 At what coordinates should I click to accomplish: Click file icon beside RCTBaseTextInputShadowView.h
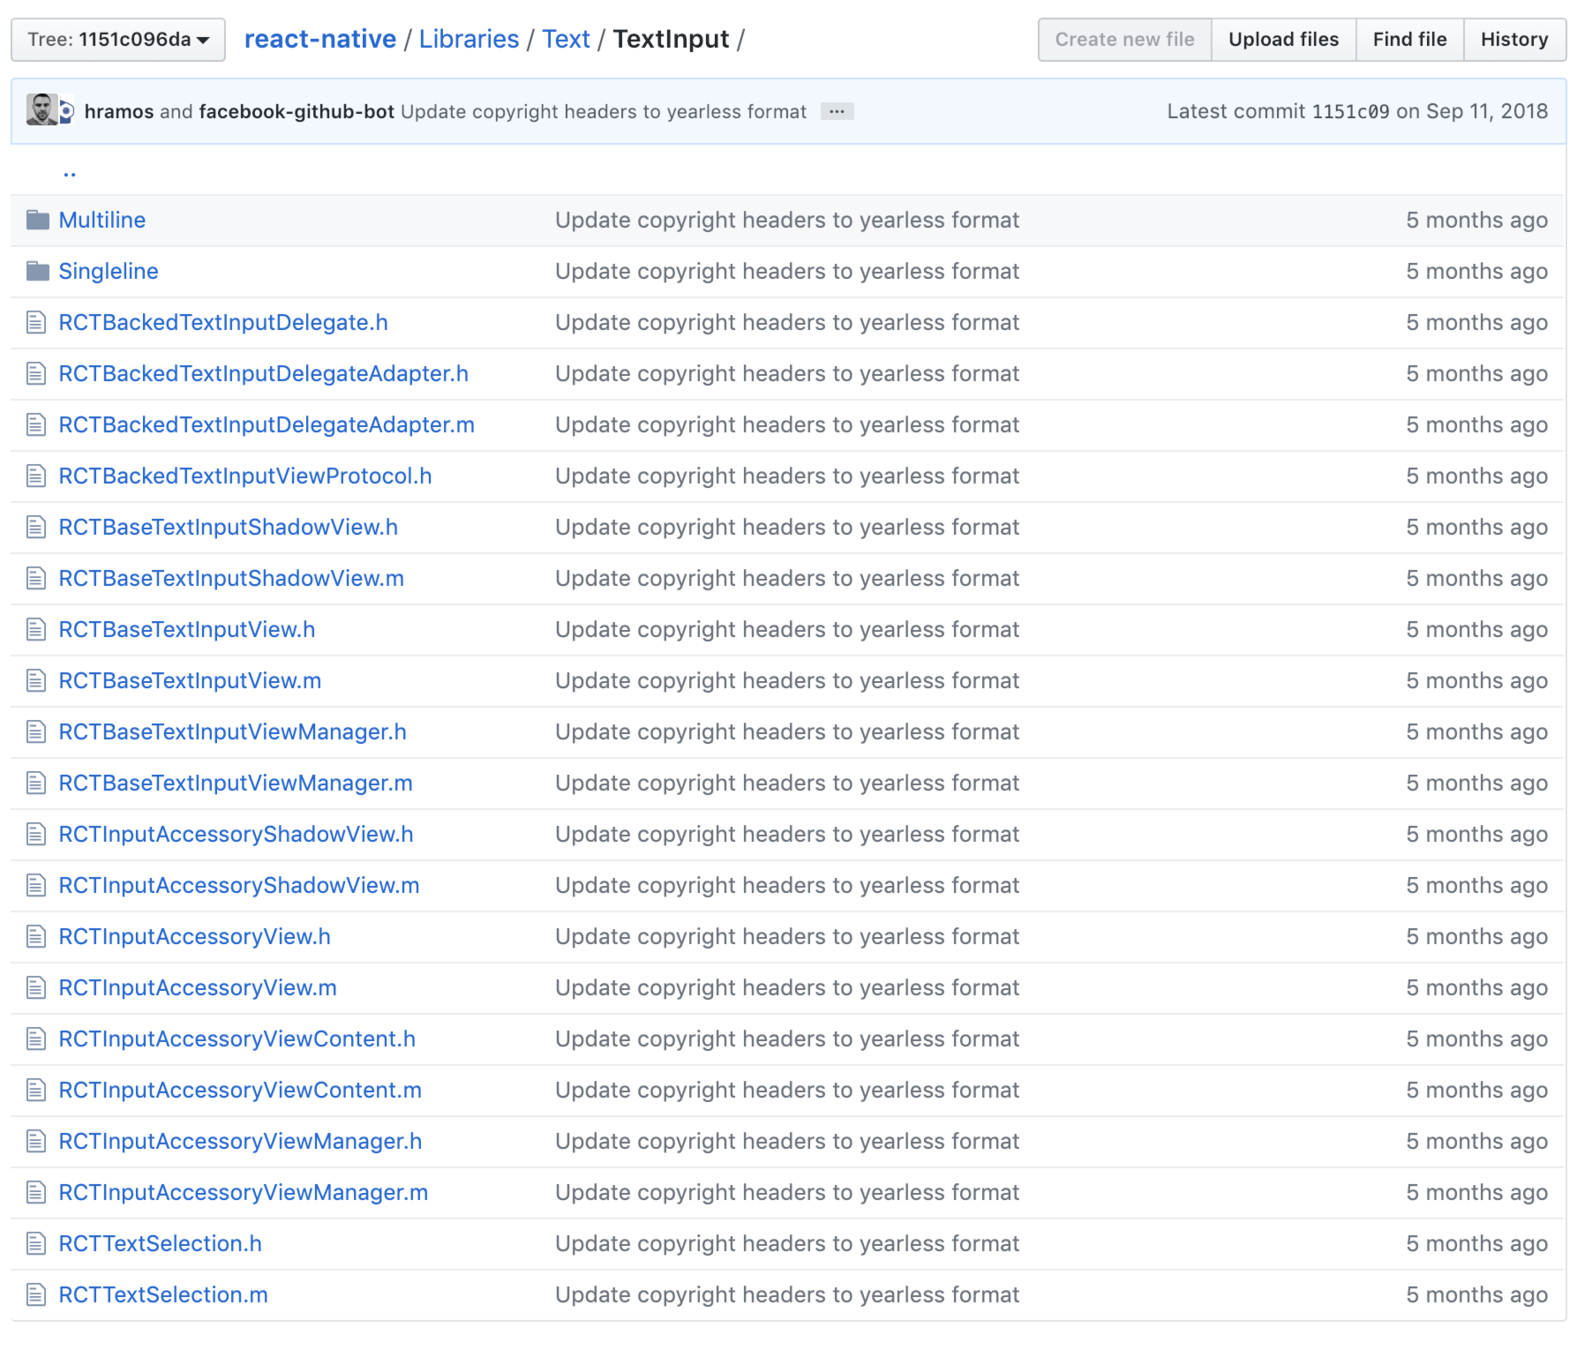coord(36,527)
